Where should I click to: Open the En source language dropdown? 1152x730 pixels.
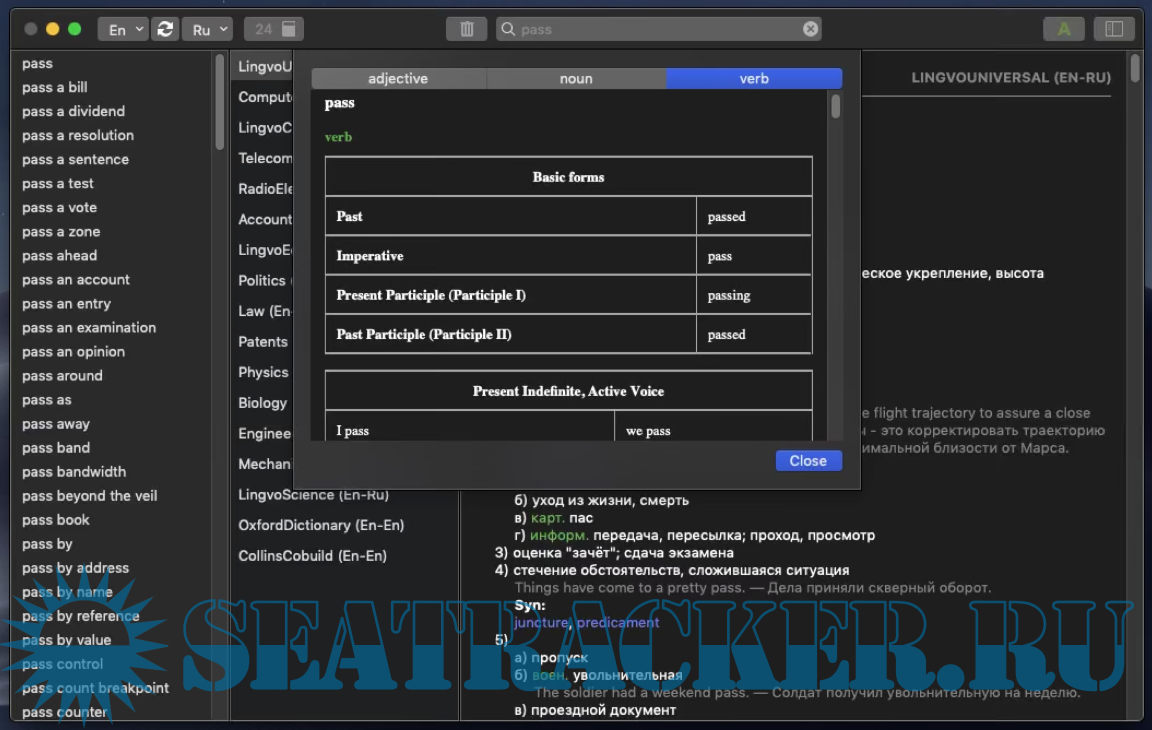click(124, 29)
